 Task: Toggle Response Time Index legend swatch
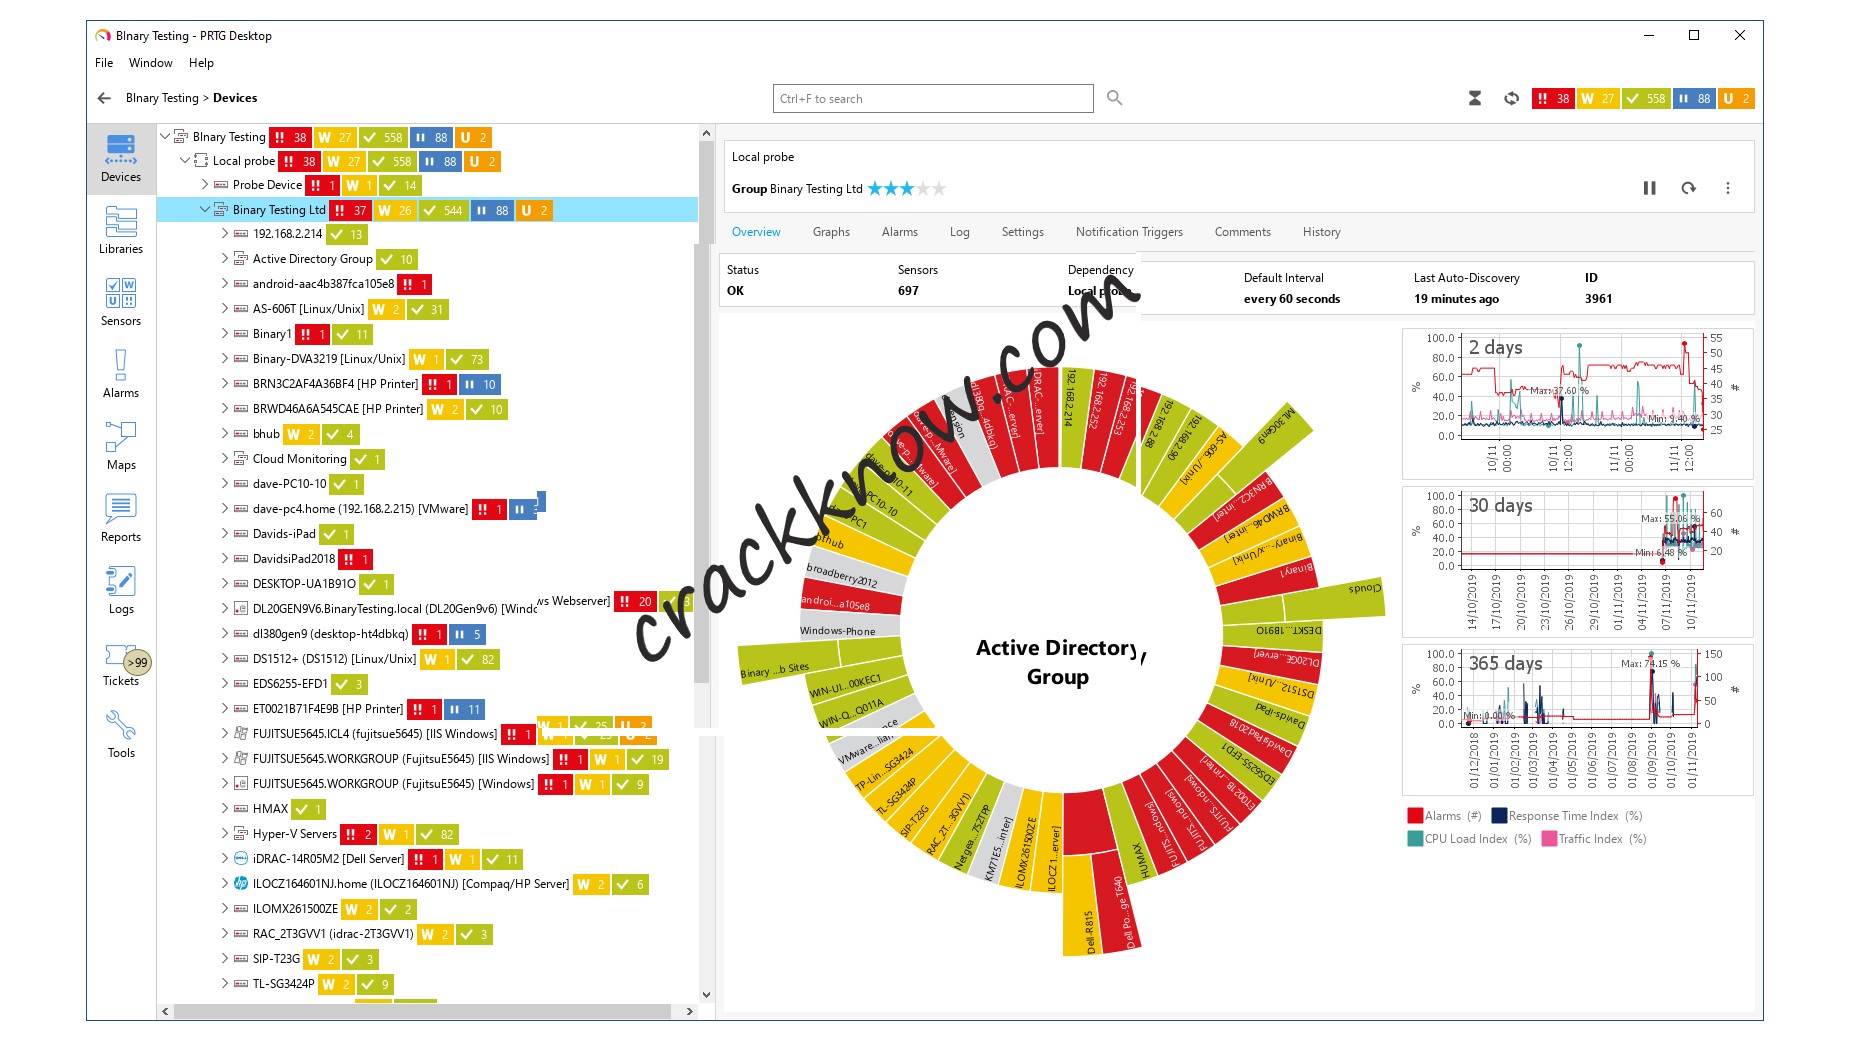pyautogui.click(x=1499, y=816)
